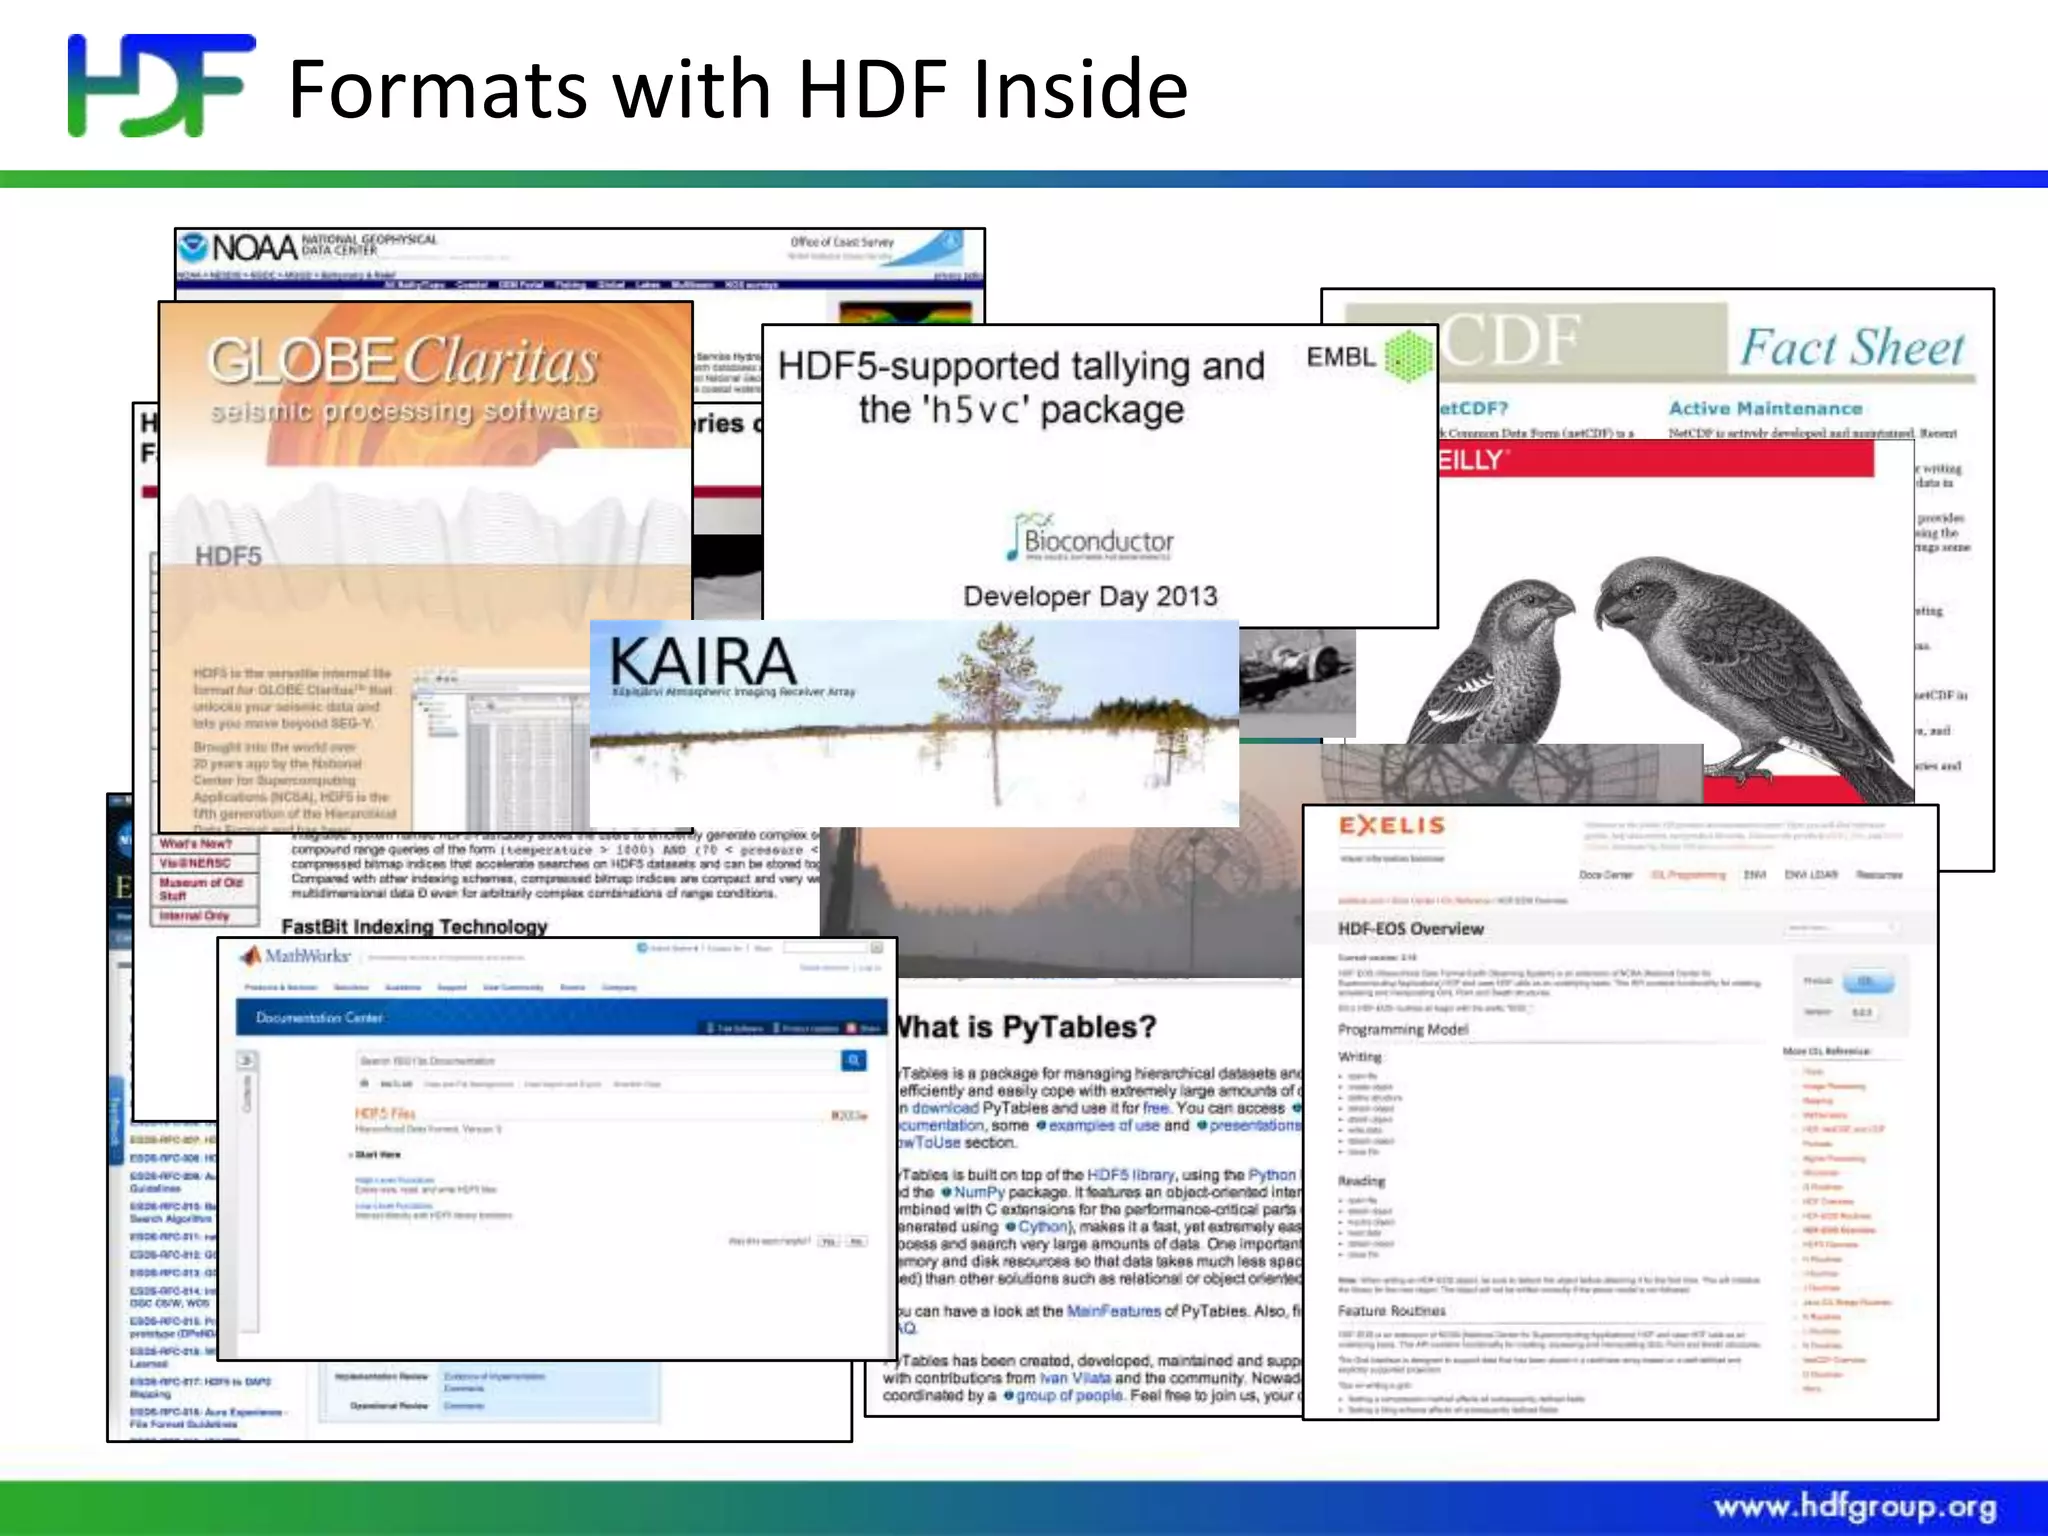Click the What is PyTables? heading

(x=1025, y=1027)
